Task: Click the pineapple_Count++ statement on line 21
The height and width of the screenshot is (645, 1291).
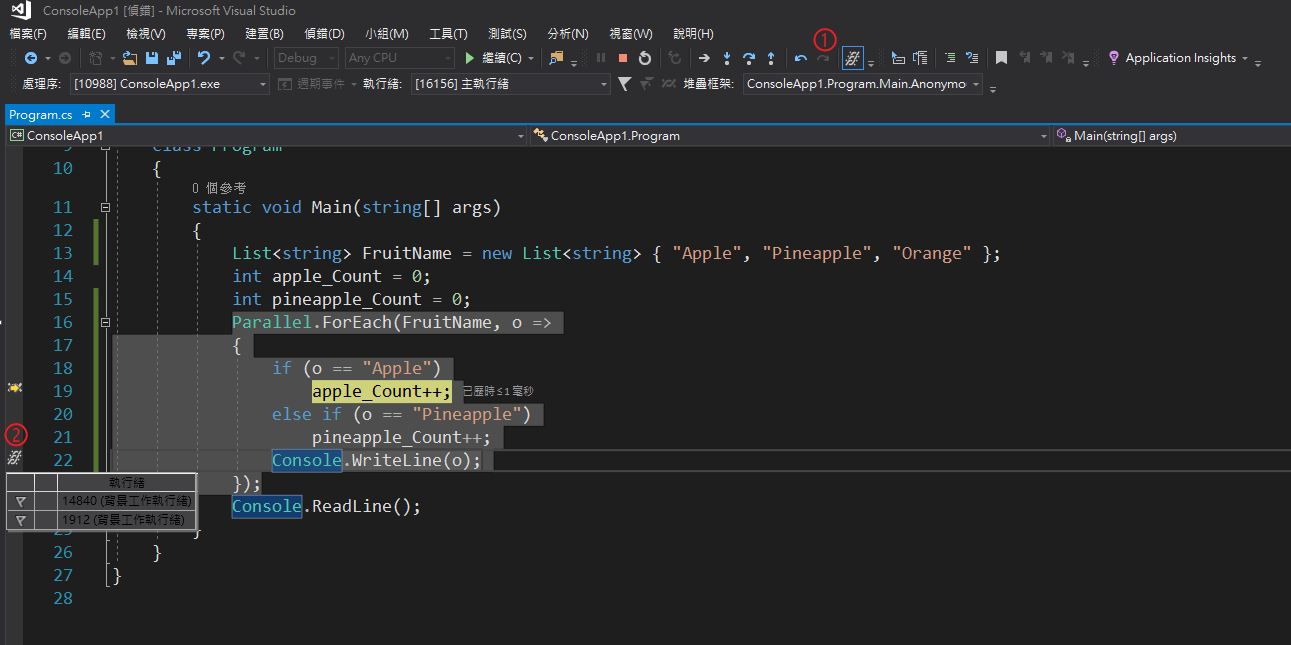Action: pyautogui.click(x=402, y=438)
